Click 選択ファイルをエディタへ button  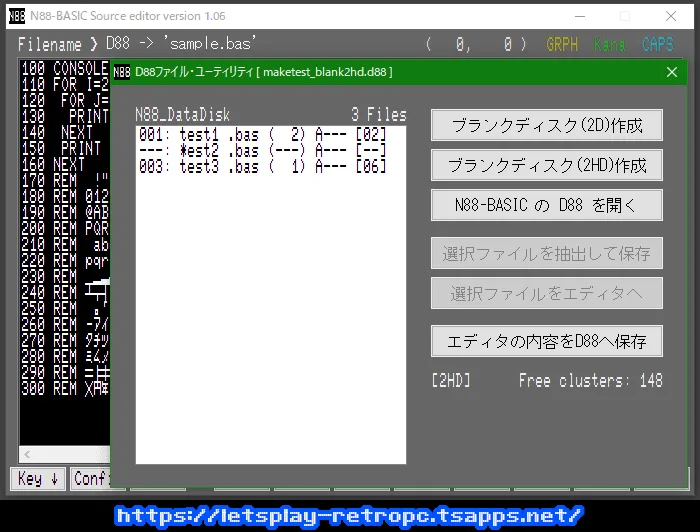pyautogui.click(x=546, y=293)
